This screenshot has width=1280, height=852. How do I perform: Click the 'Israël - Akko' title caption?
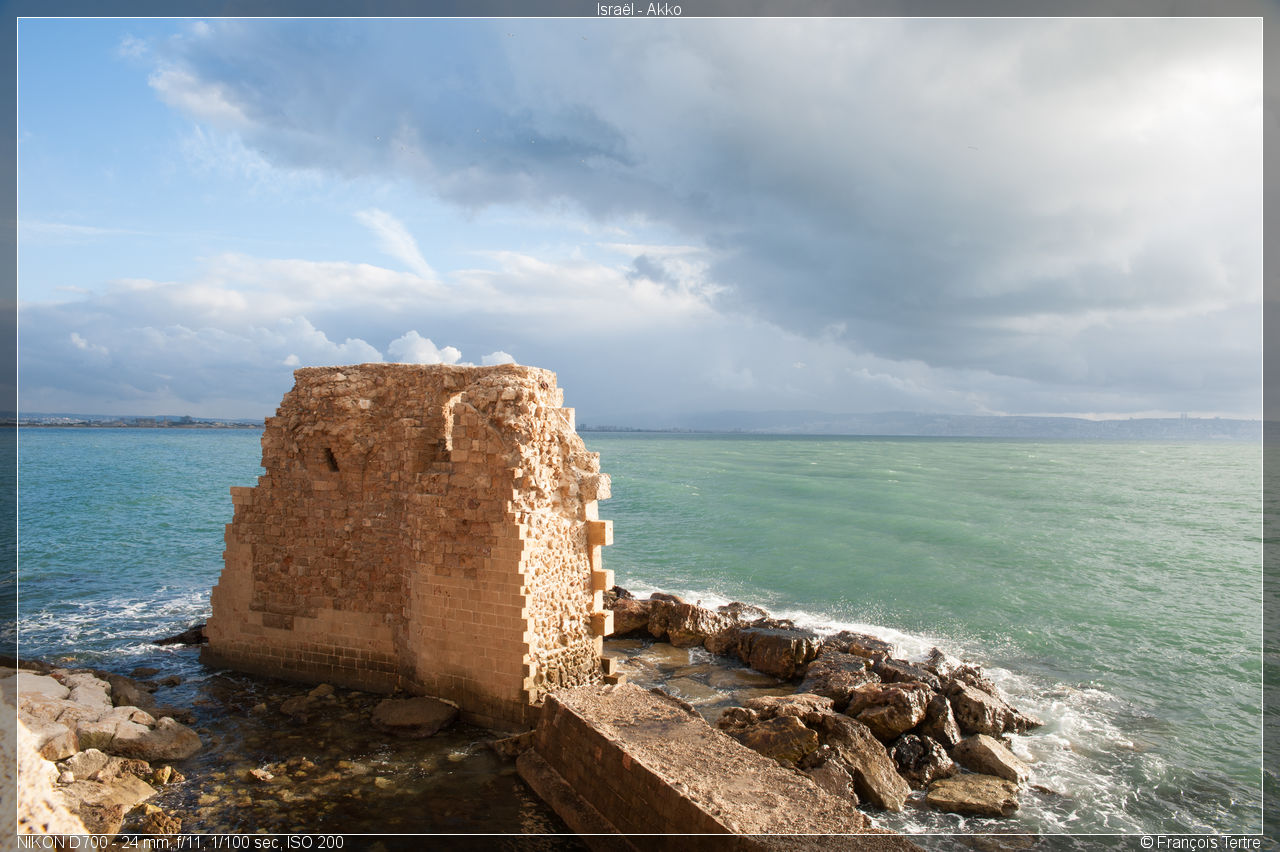click(639, 9)
